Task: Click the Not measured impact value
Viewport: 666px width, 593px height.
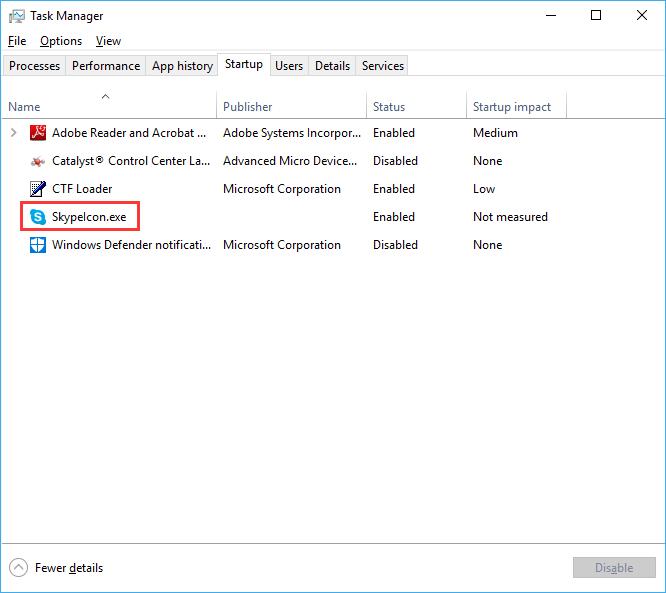Action: 510,217
